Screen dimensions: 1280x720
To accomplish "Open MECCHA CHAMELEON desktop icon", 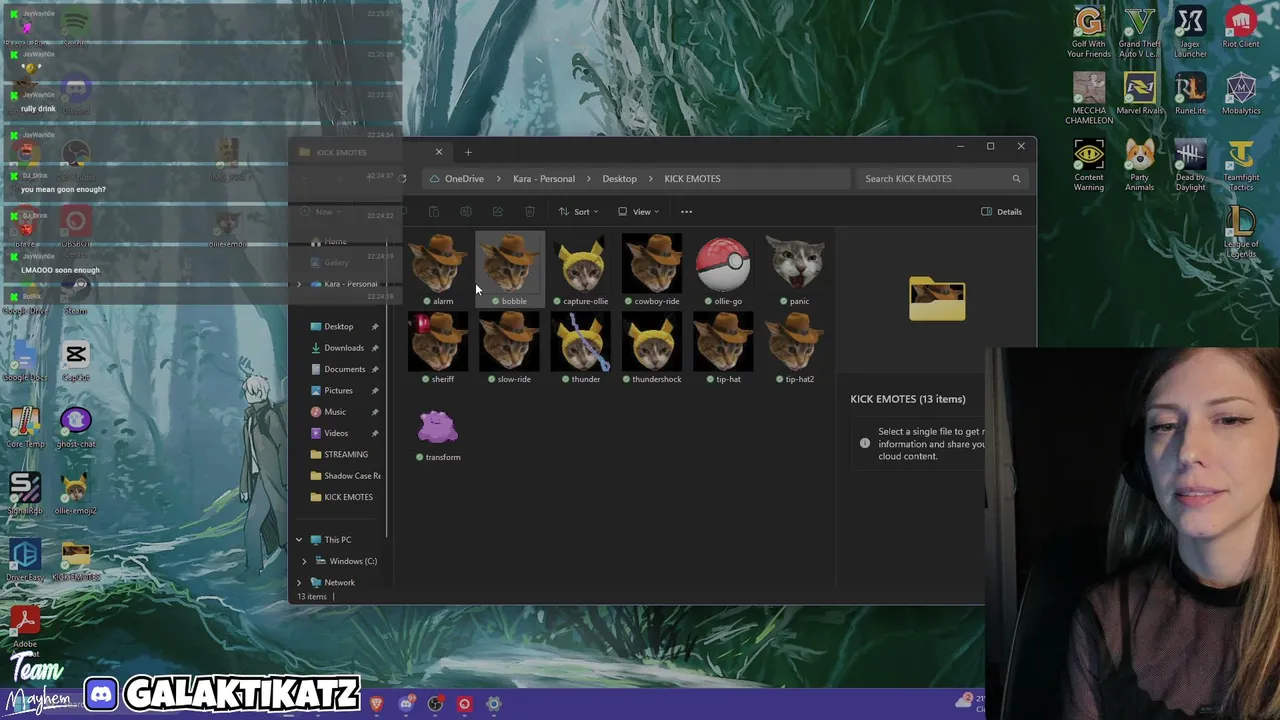I will [1089, 99].
